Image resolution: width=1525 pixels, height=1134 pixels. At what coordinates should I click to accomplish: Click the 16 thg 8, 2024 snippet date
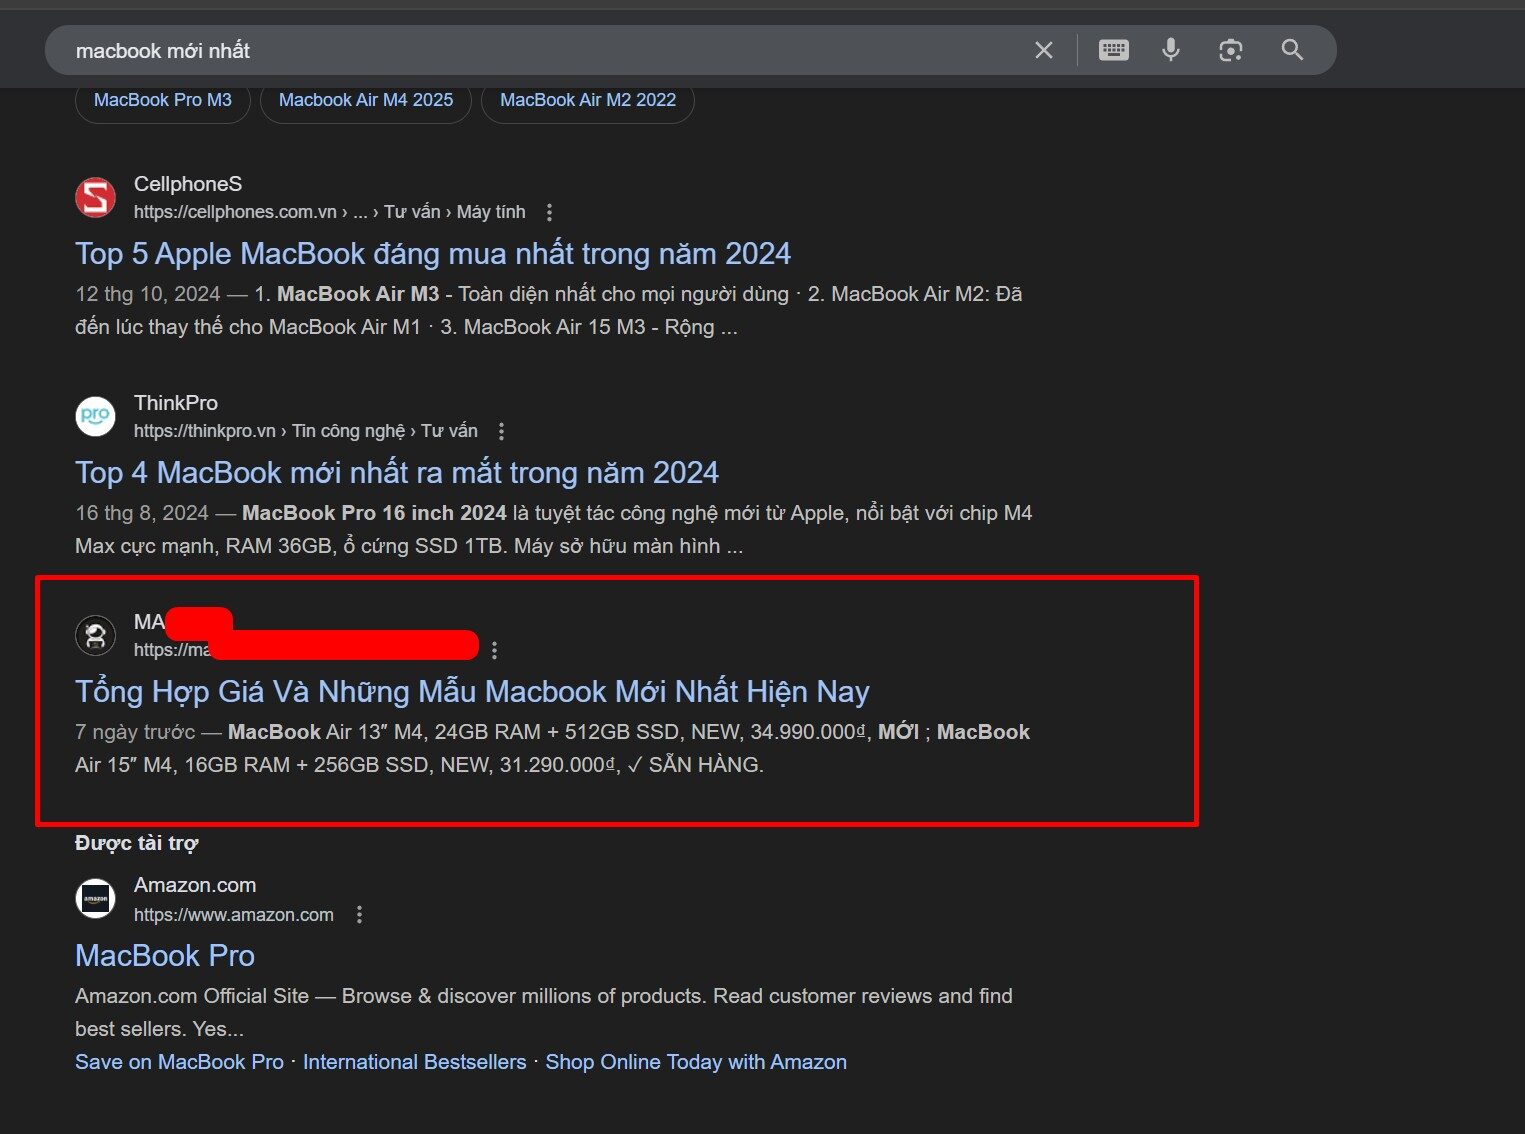coord(142,513)
